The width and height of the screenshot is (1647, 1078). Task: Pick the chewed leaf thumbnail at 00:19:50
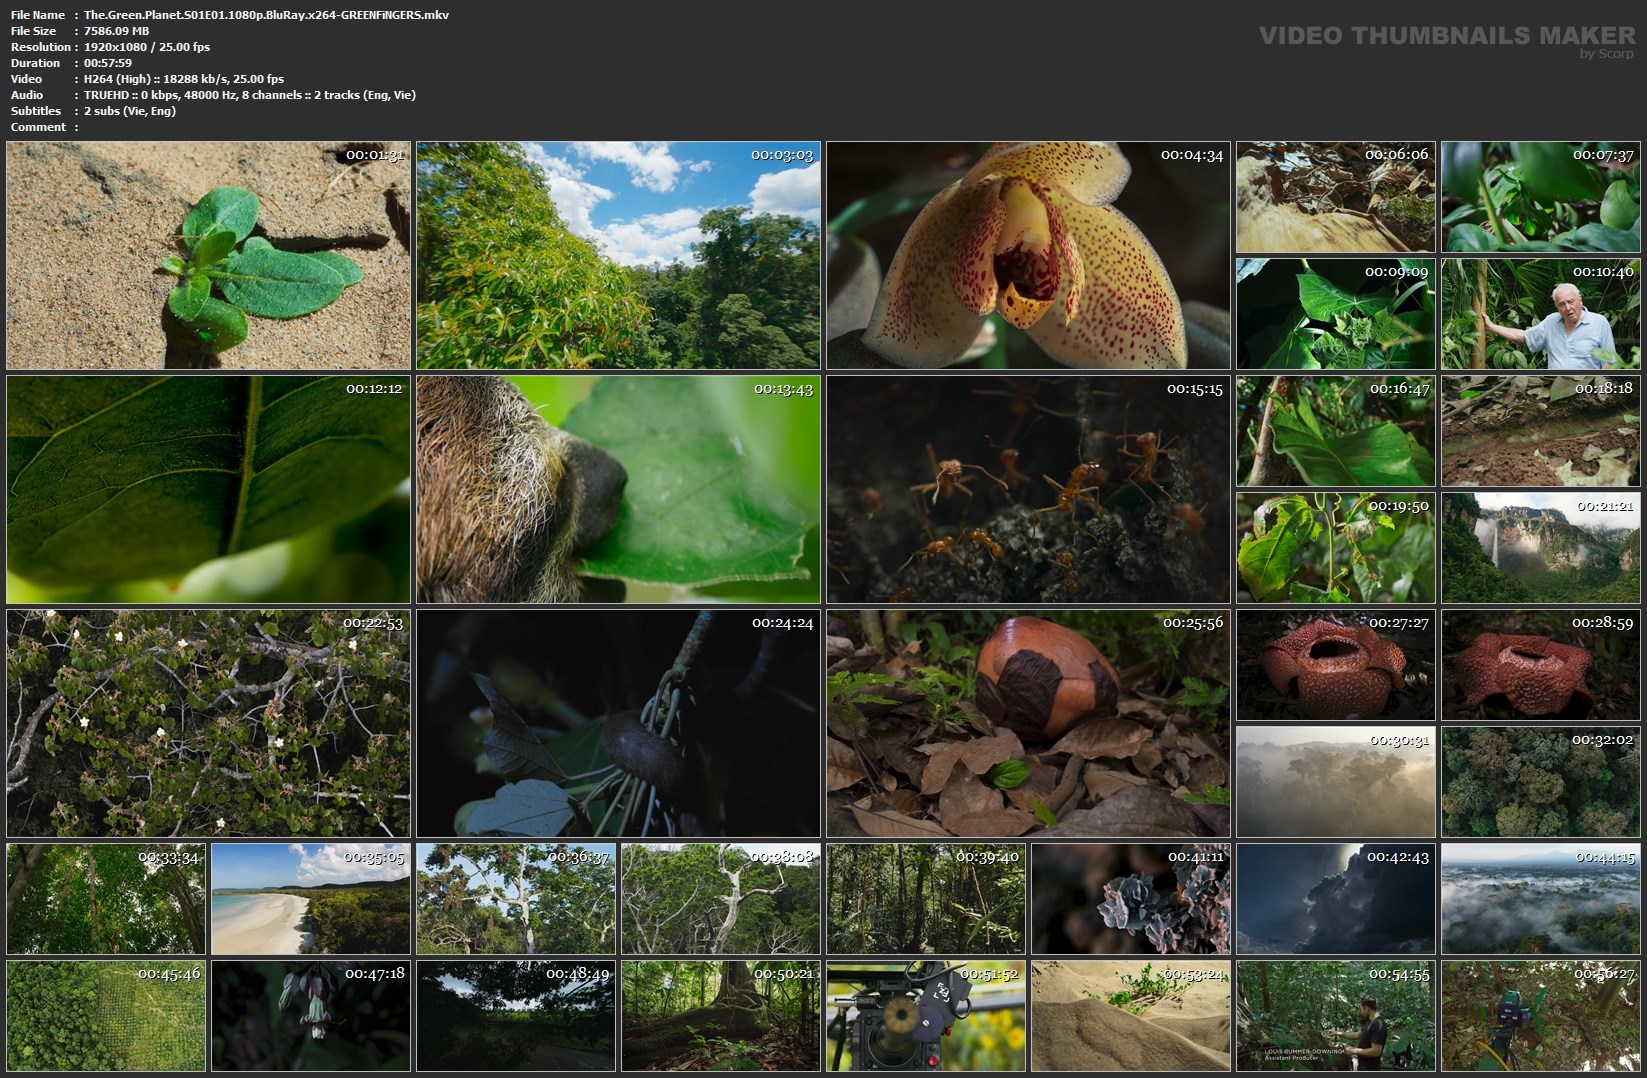click(x=1336, y=548)
